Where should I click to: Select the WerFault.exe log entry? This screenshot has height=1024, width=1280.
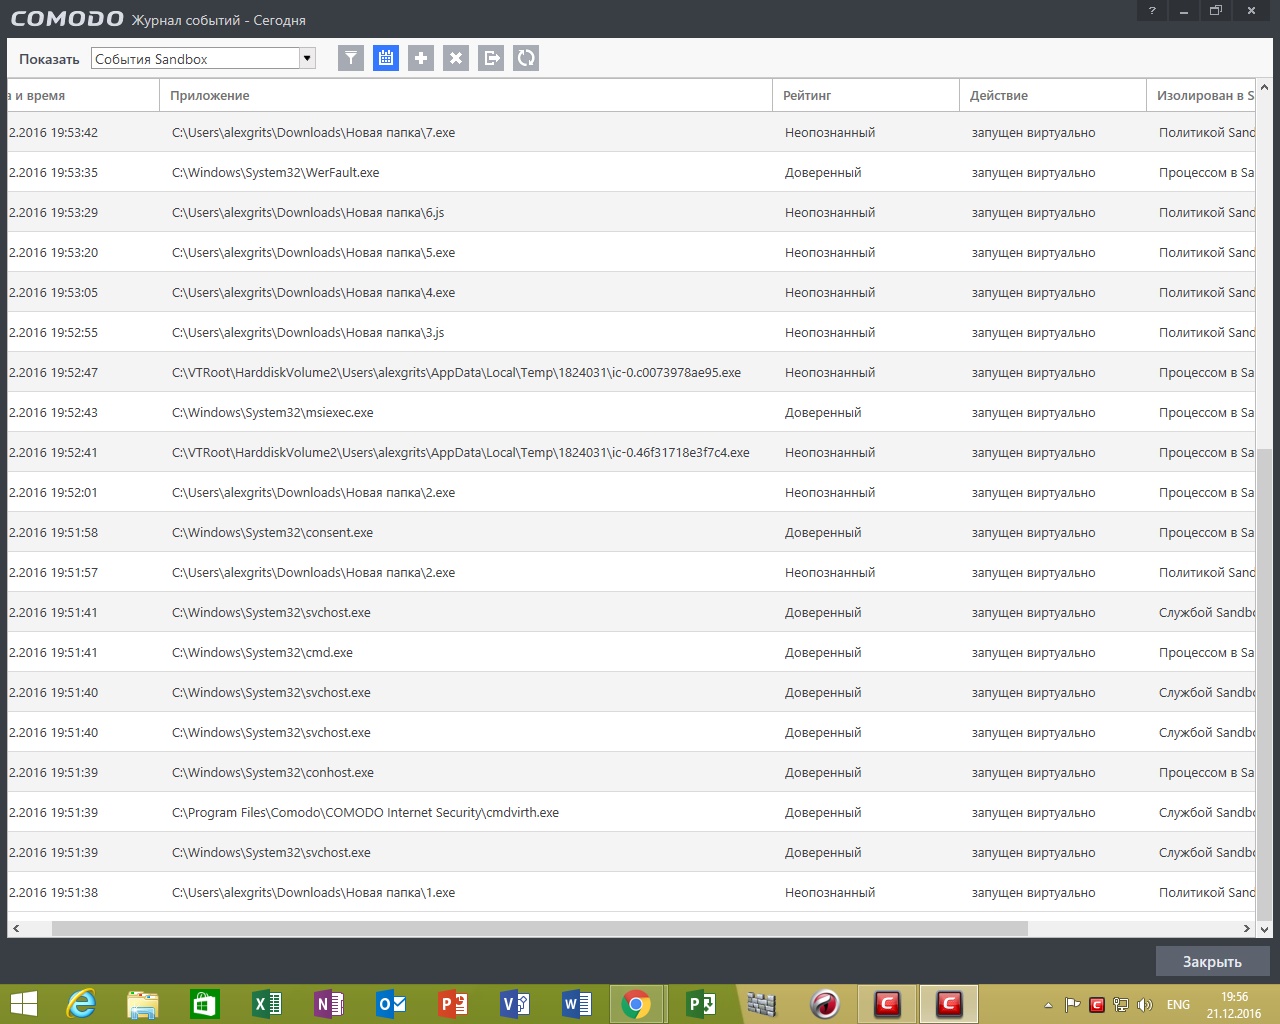pos(631,172)
